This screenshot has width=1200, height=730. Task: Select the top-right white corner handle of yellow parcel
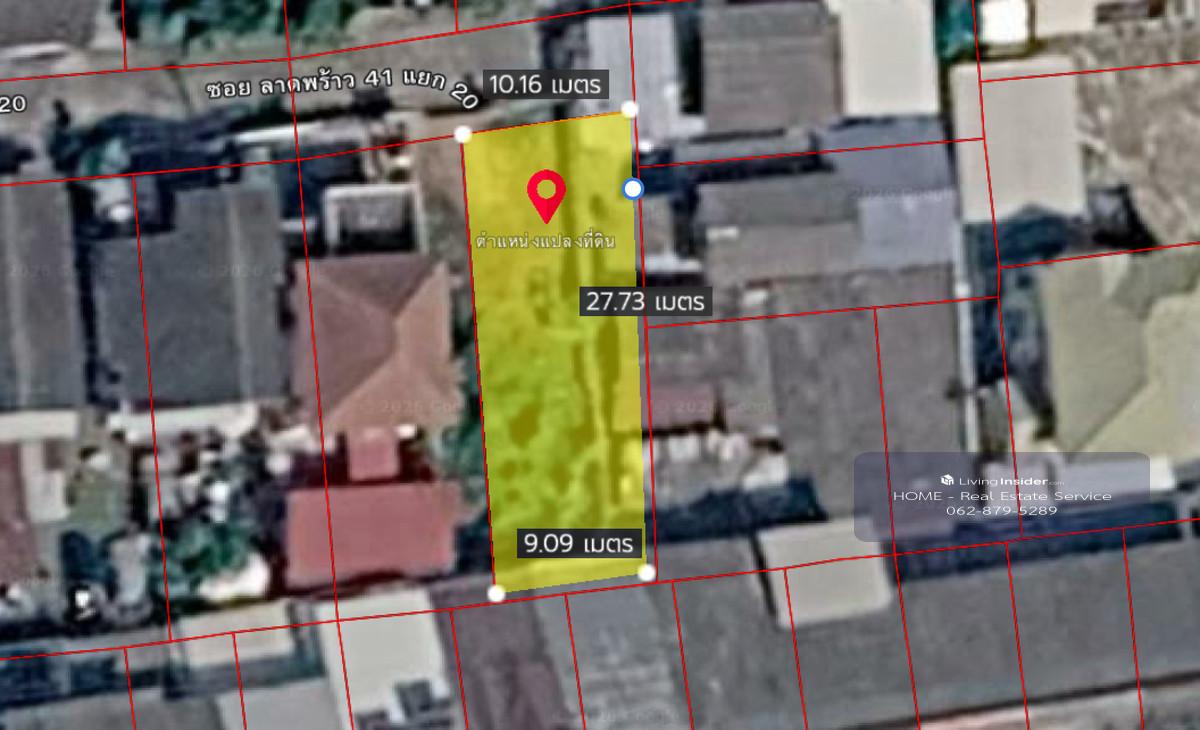coord(629,108)
